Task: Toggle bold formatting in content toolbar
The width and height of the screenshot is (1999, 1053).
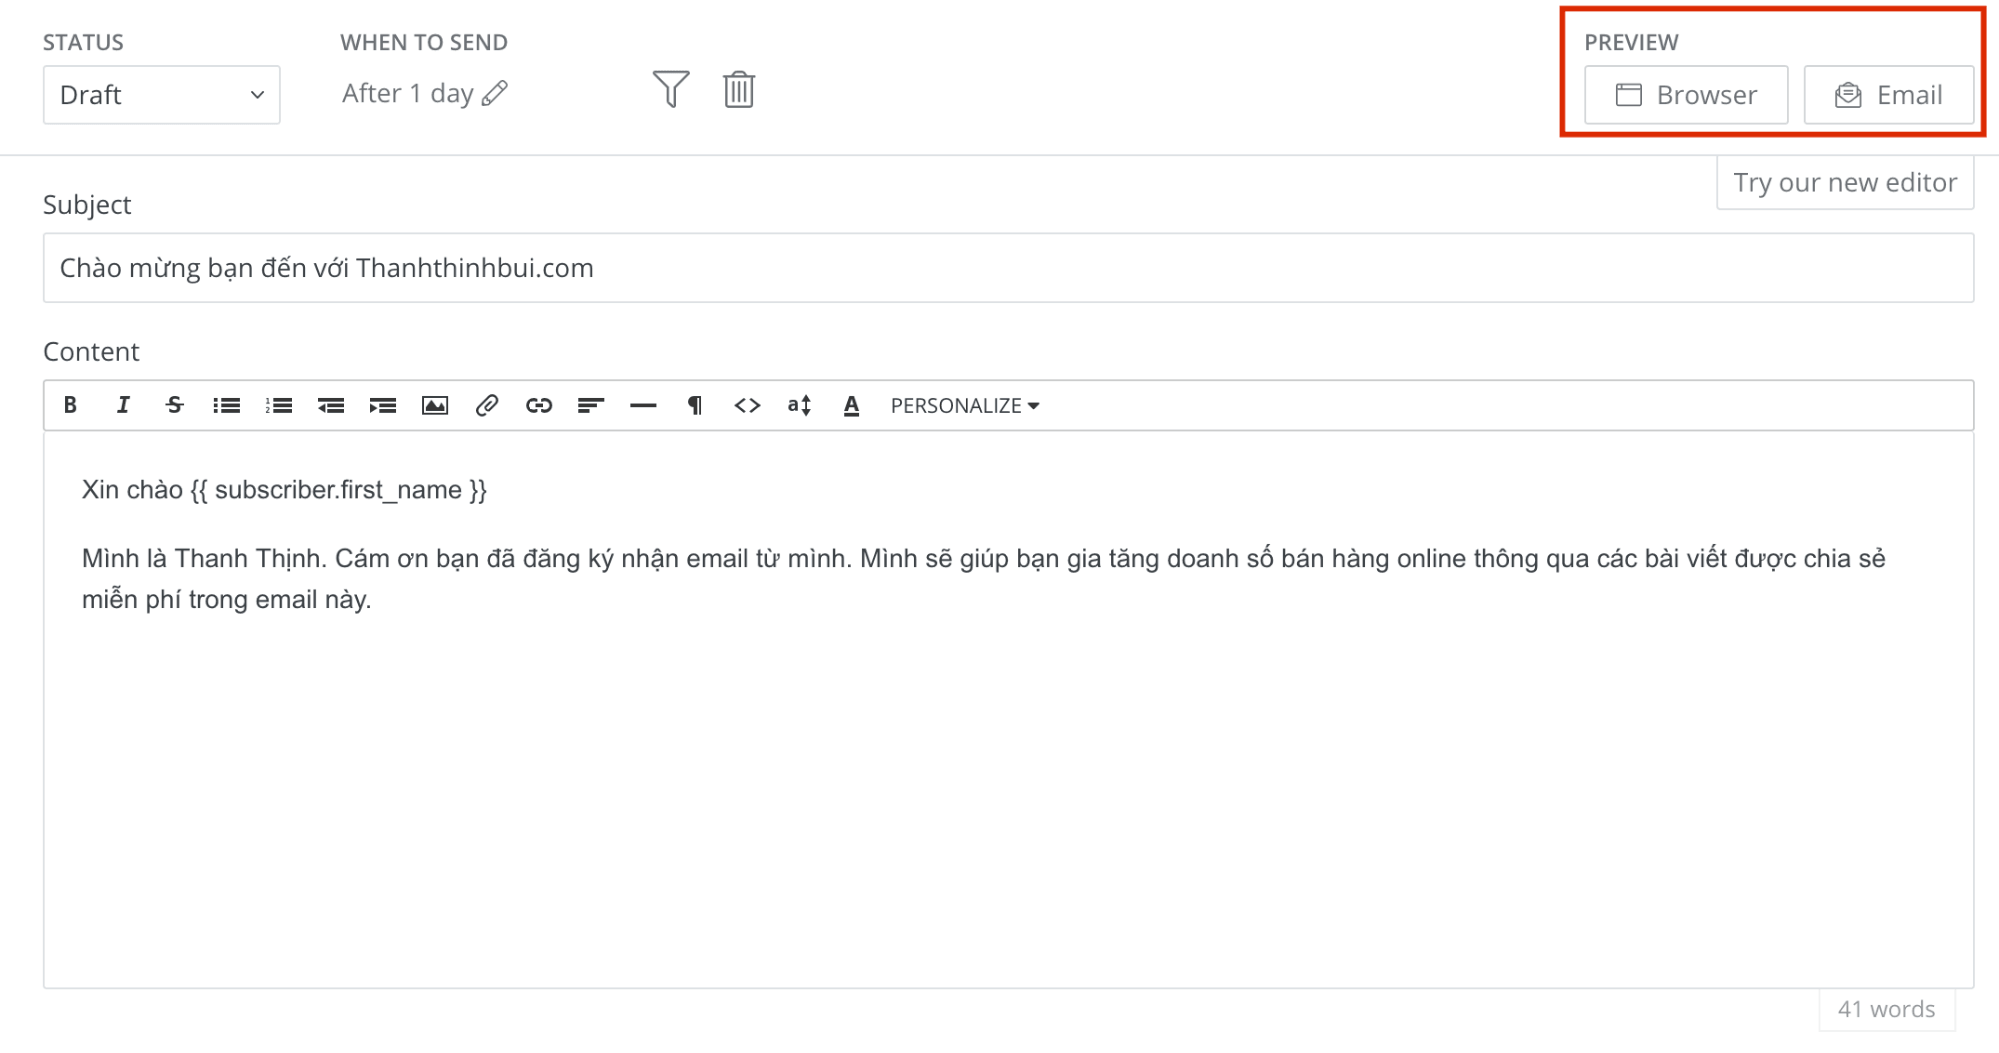Action: (70, 405)
